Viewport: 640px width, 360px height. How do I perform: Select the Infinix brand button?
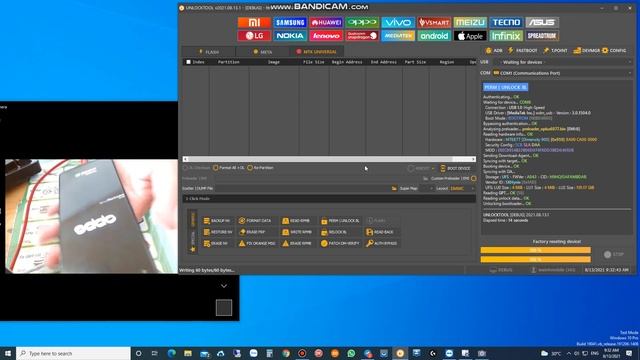[506, 36]
